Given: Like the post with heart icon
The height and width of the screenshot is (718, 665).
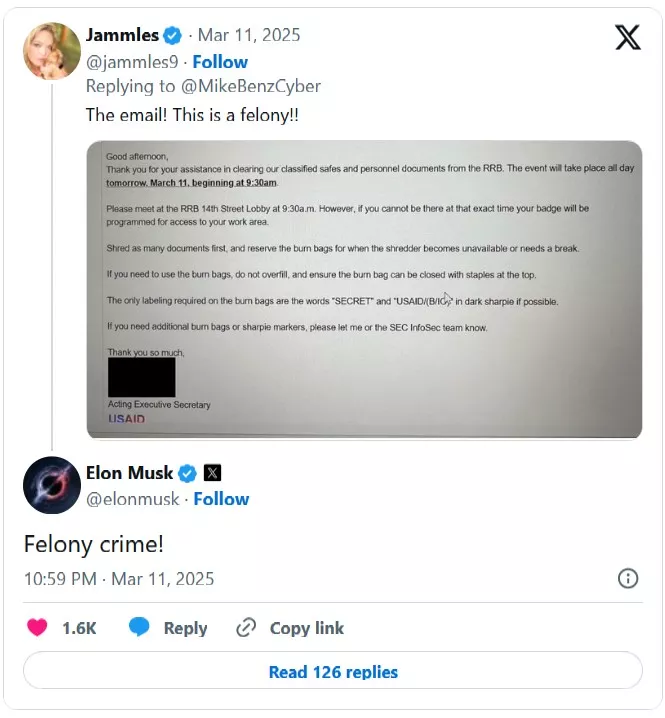Looking at the screenshot, I should point(37,628).
